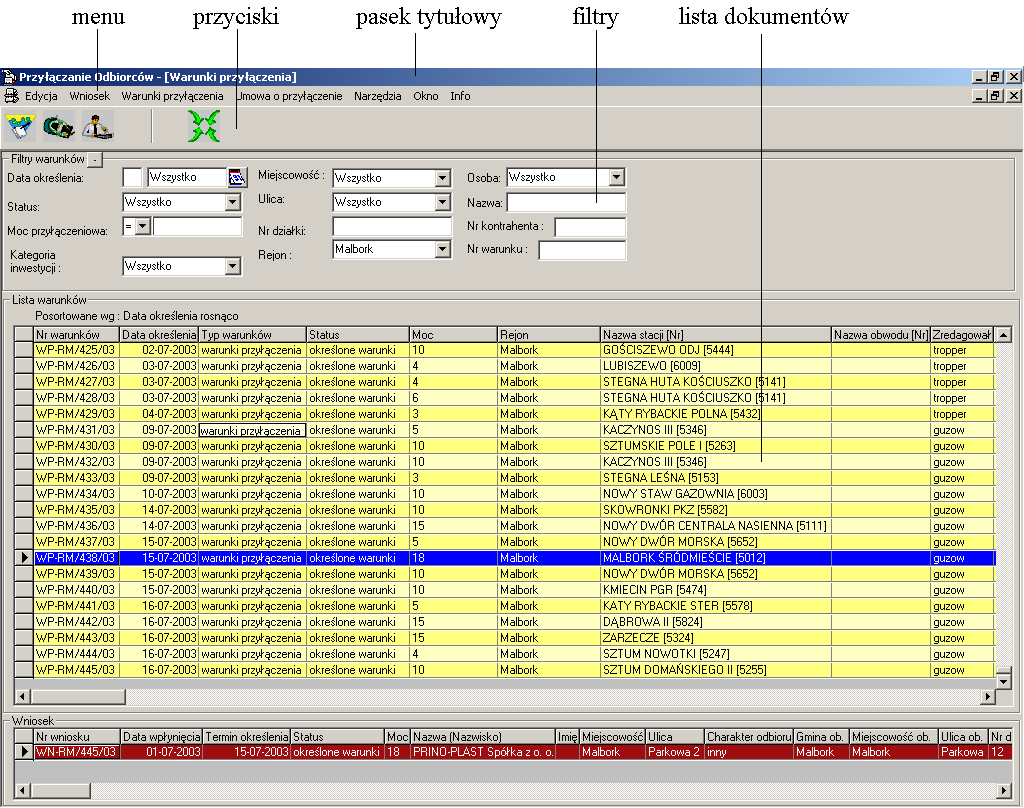Click the Nr działki input field
1024x808 pixels.
(x=392, y=227)
